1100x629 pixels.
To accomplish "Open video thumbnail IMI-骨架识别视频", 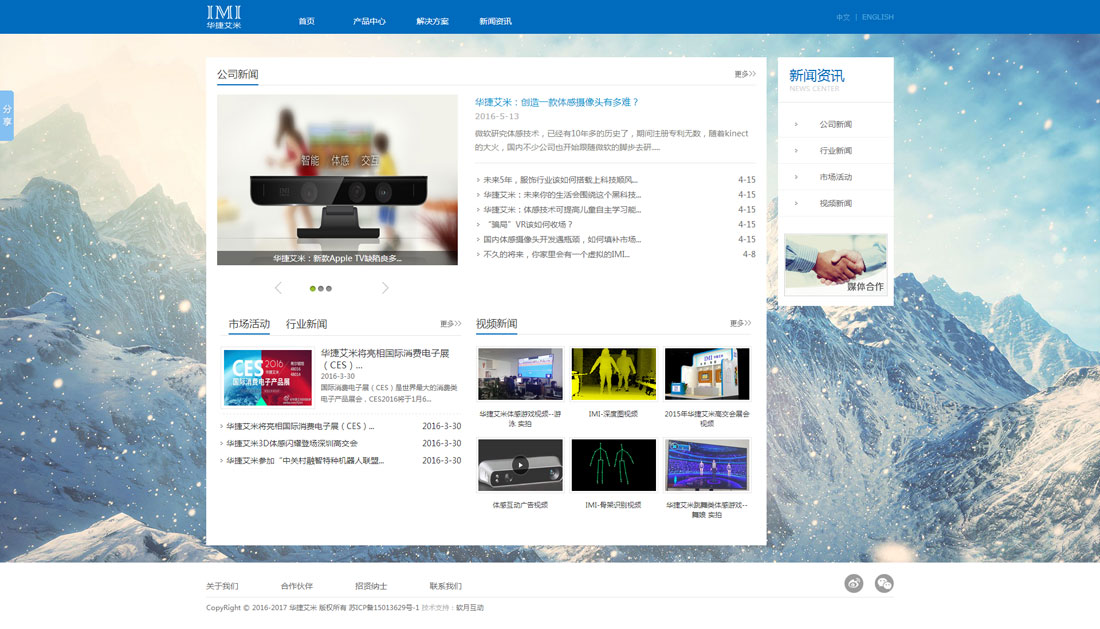I will point(613,465).
